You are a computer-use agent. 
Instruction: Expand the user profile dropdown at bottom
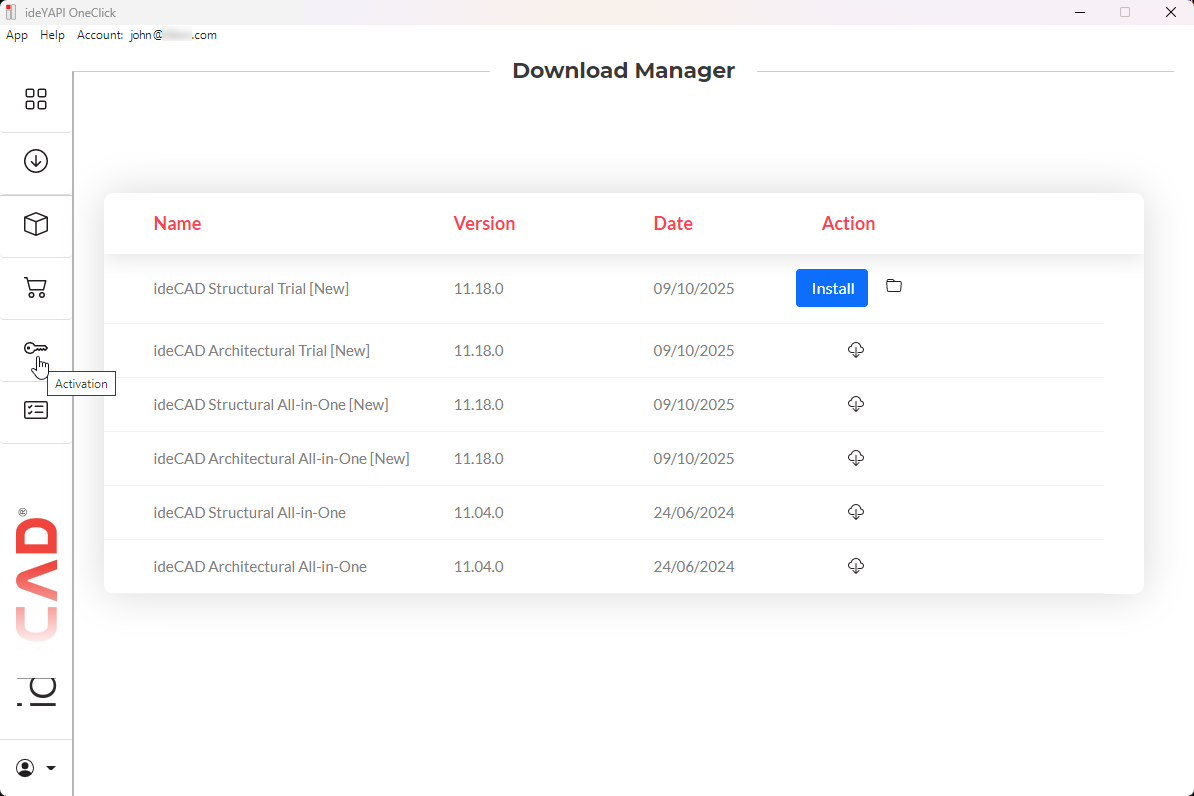[x=36, y=768]
